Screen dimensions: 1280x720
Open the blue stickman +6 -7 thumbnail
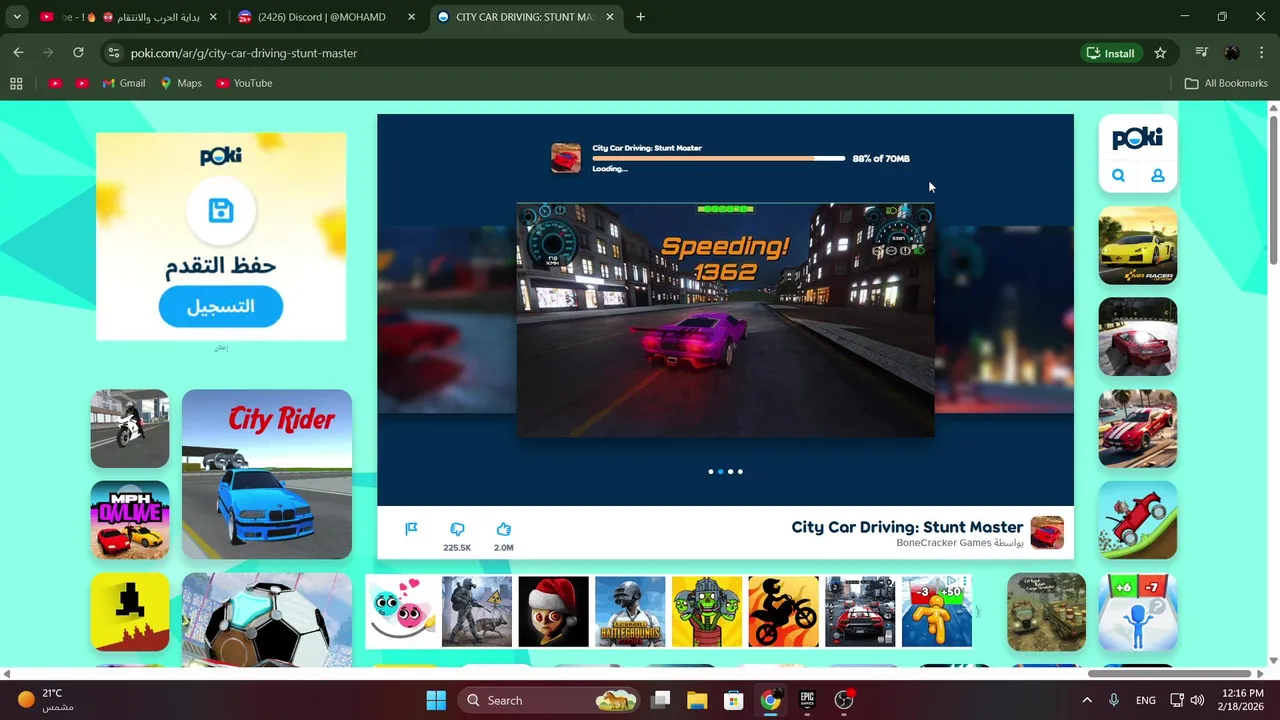(1138, 612)
